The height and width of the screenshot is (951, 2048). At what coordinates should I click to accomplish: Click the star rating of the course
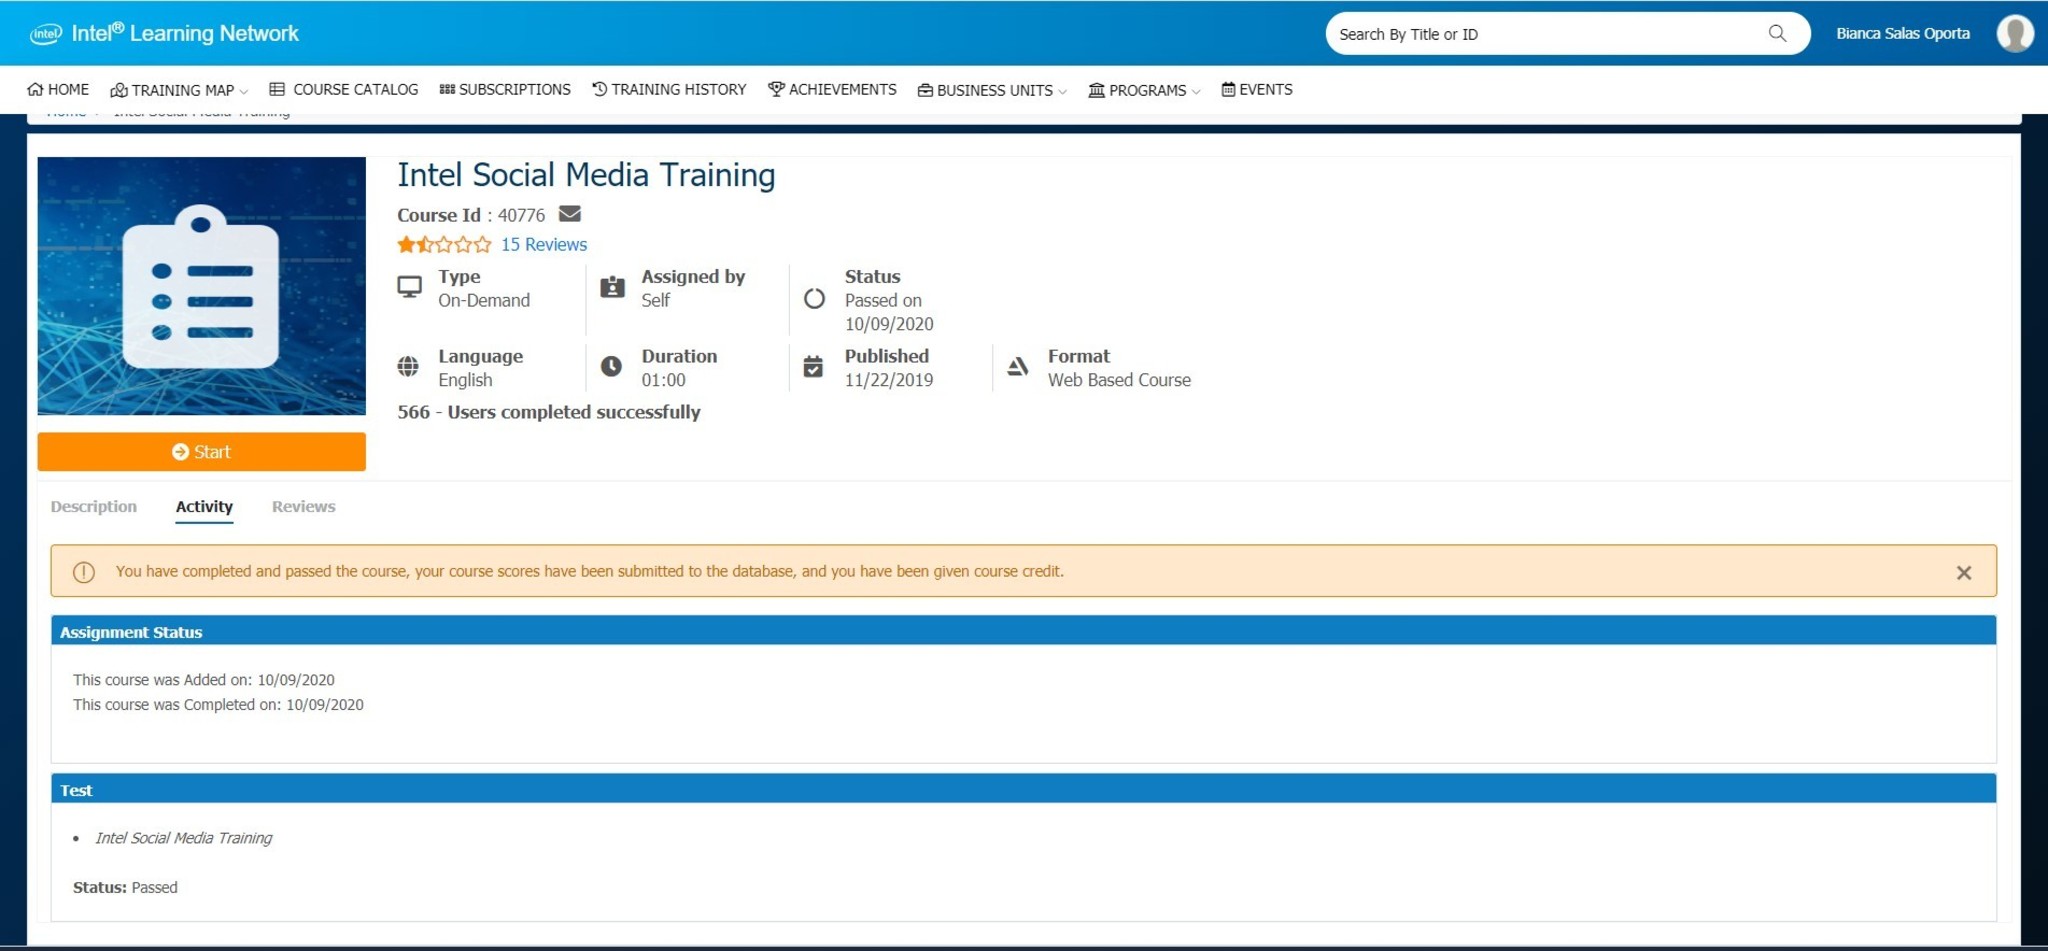pyautogui.click(x=444, y=244)
